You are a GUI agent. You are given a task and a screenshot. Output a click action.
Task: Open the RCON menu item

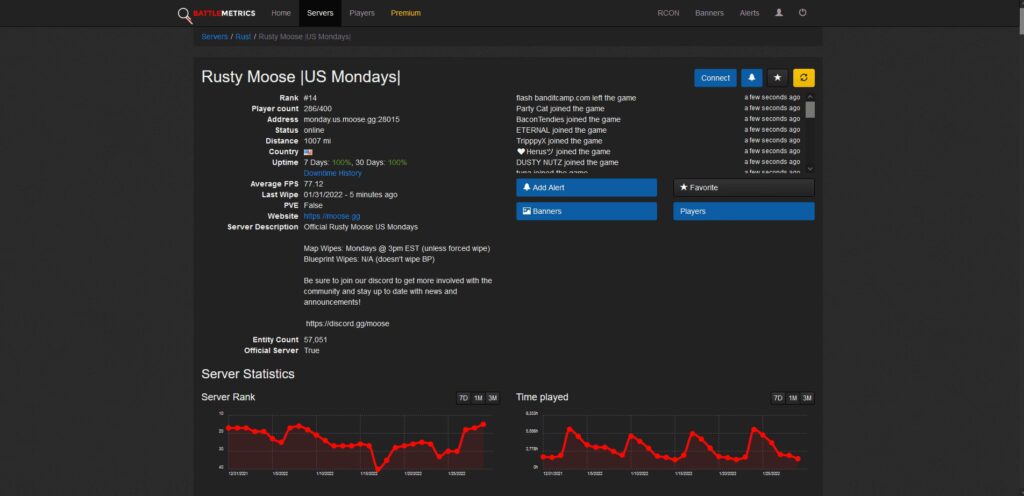pyautogui.click(x=668, y=13)
